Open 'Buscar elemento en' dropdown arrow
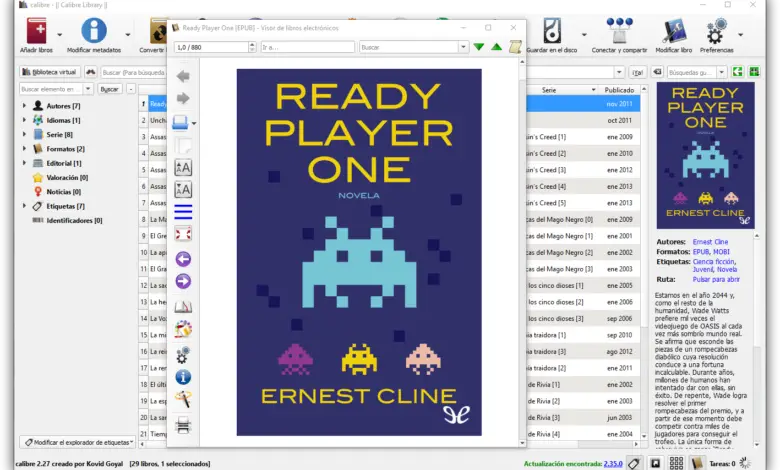The height and width of the screenshot is (470, 780). [x=88, y=89]
